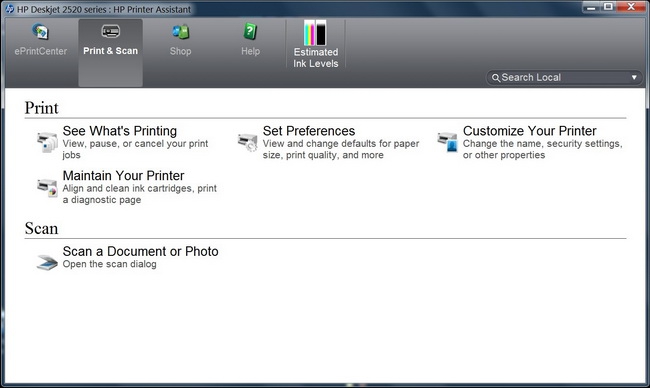This screenshot has height=388, width=650.
Task: Switch to the Shop tab label
Action: (180, 51)
